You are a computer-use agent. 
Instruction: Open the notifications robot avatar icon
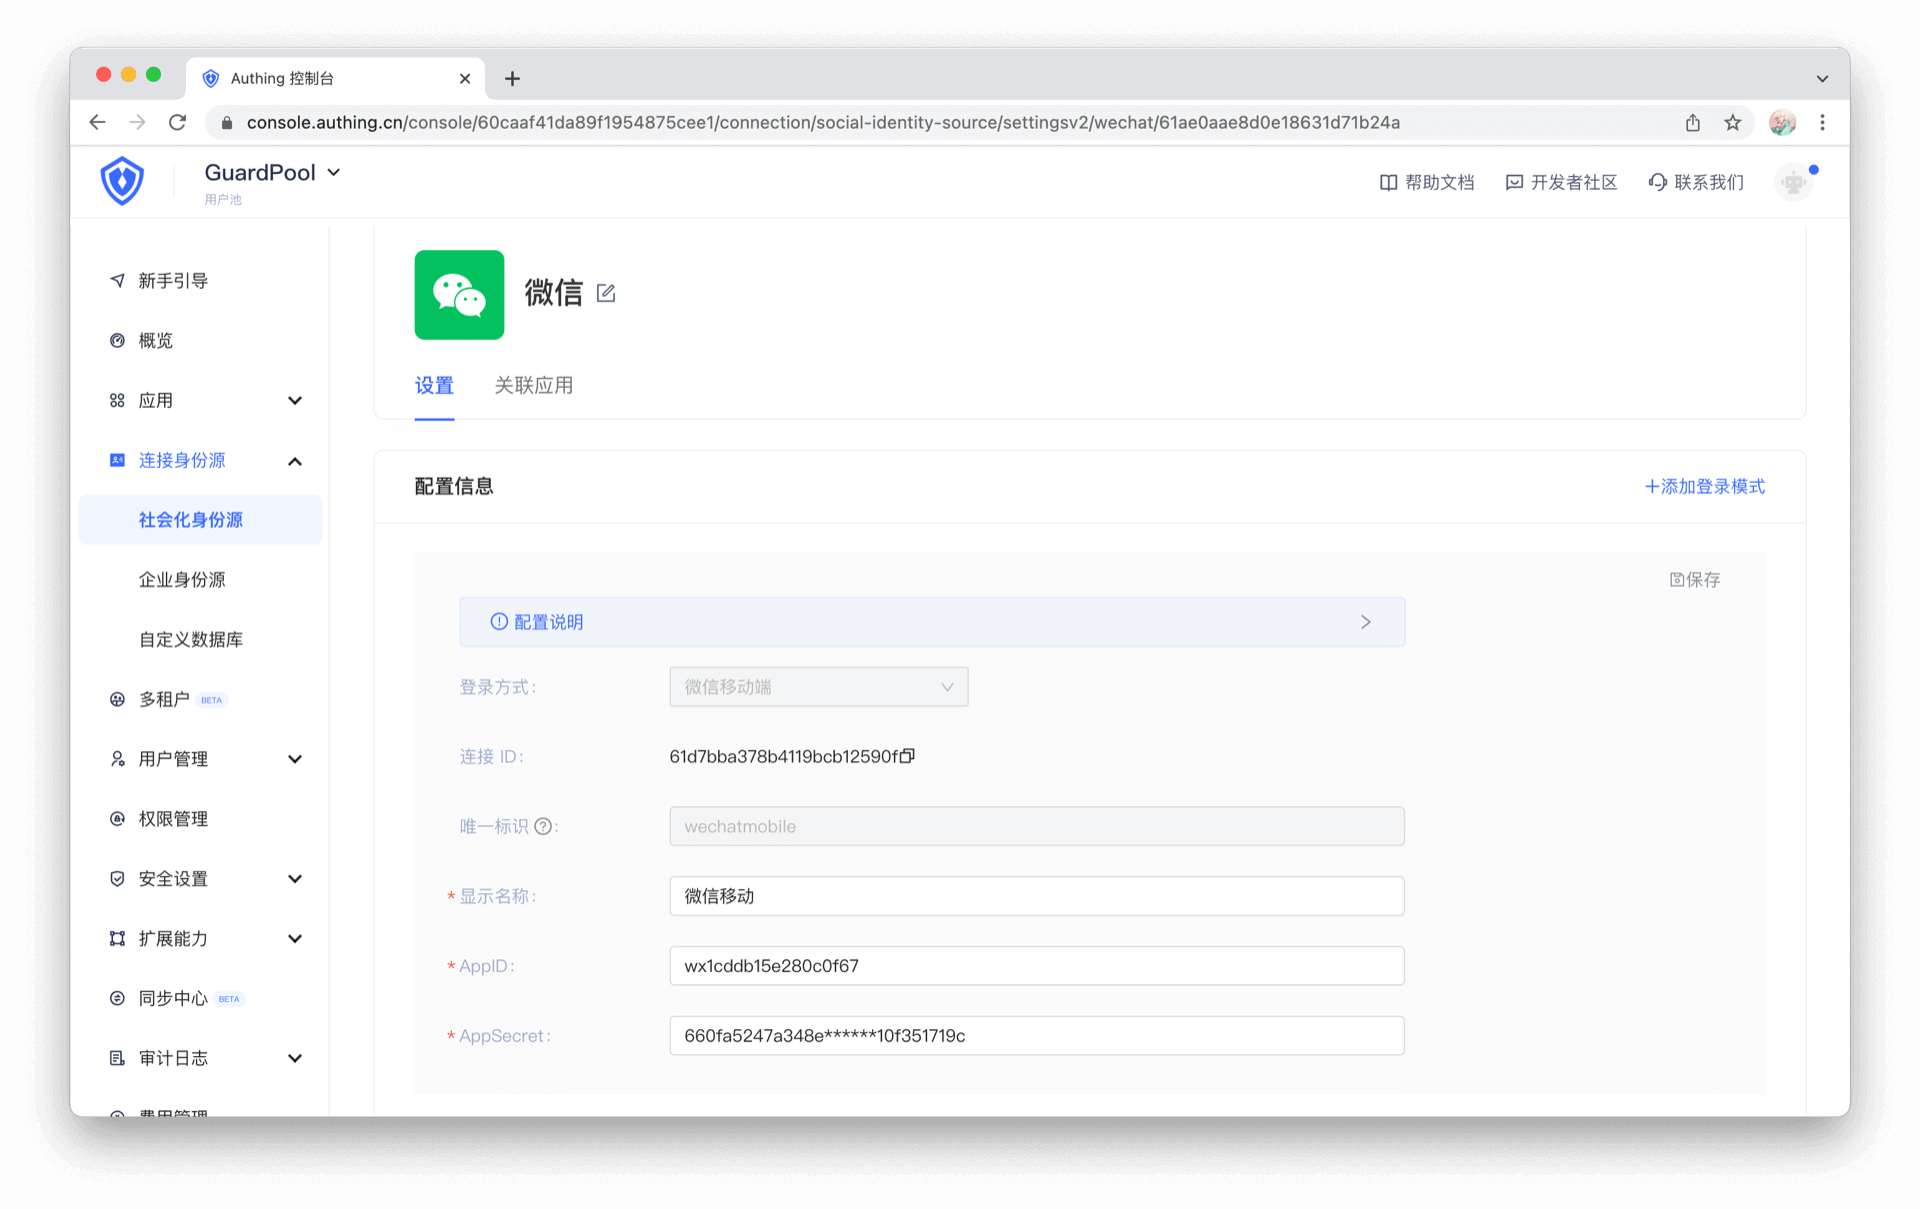click(1793, 182)
